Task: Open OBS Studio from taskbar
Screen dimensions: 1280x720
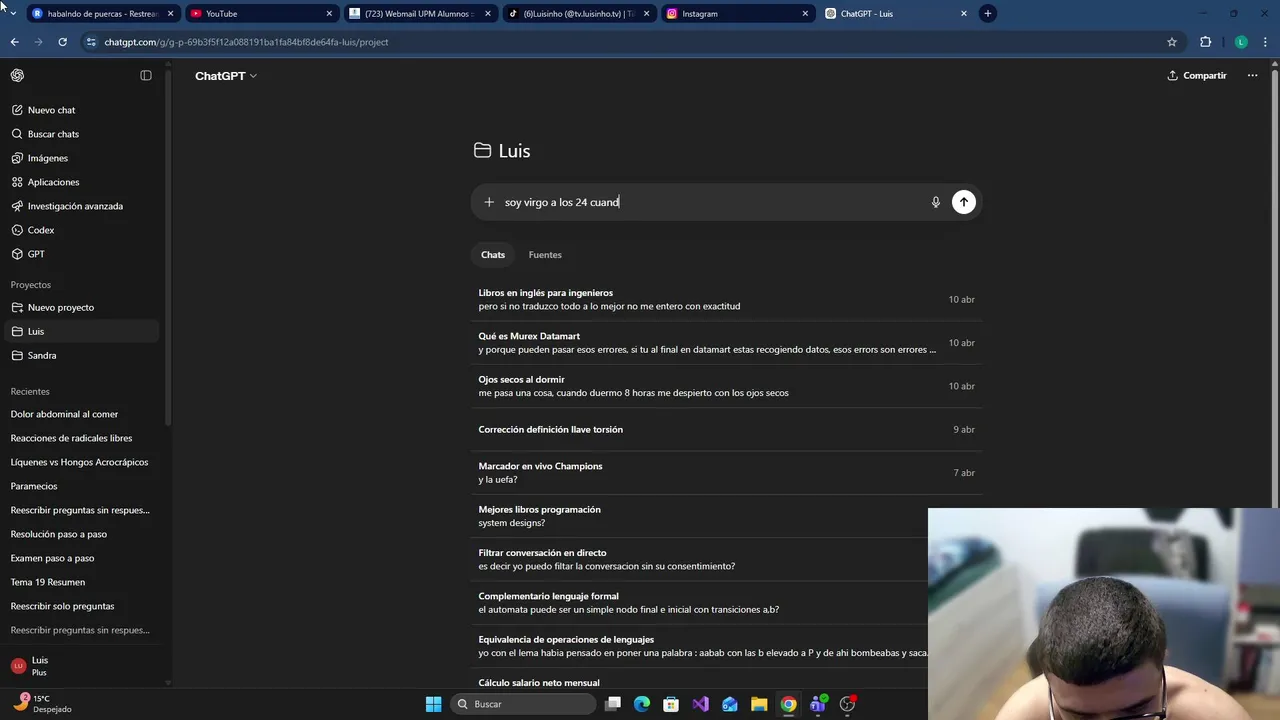Action: 848,704
